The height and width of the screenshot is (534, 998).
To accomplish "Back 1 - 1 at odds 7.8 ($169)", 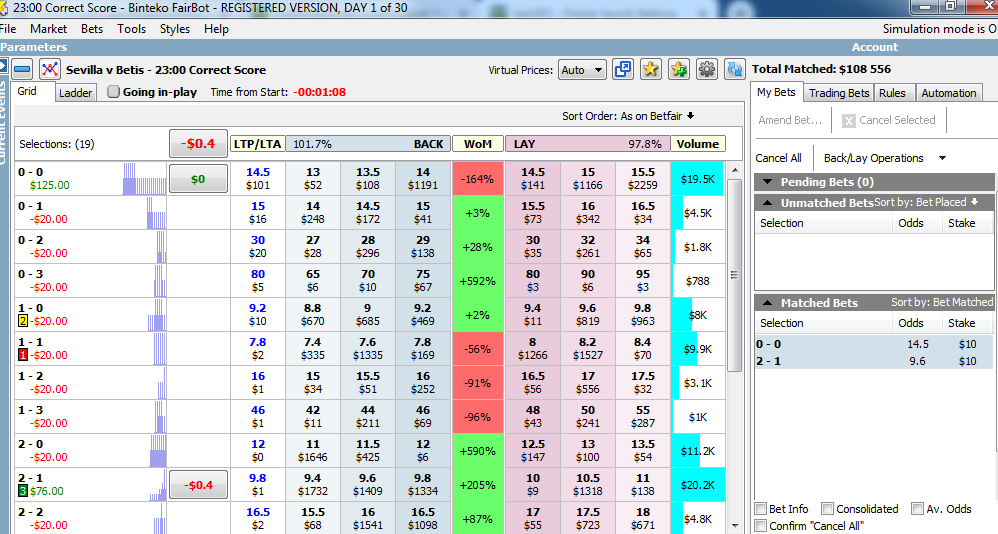I will point(423,349).
